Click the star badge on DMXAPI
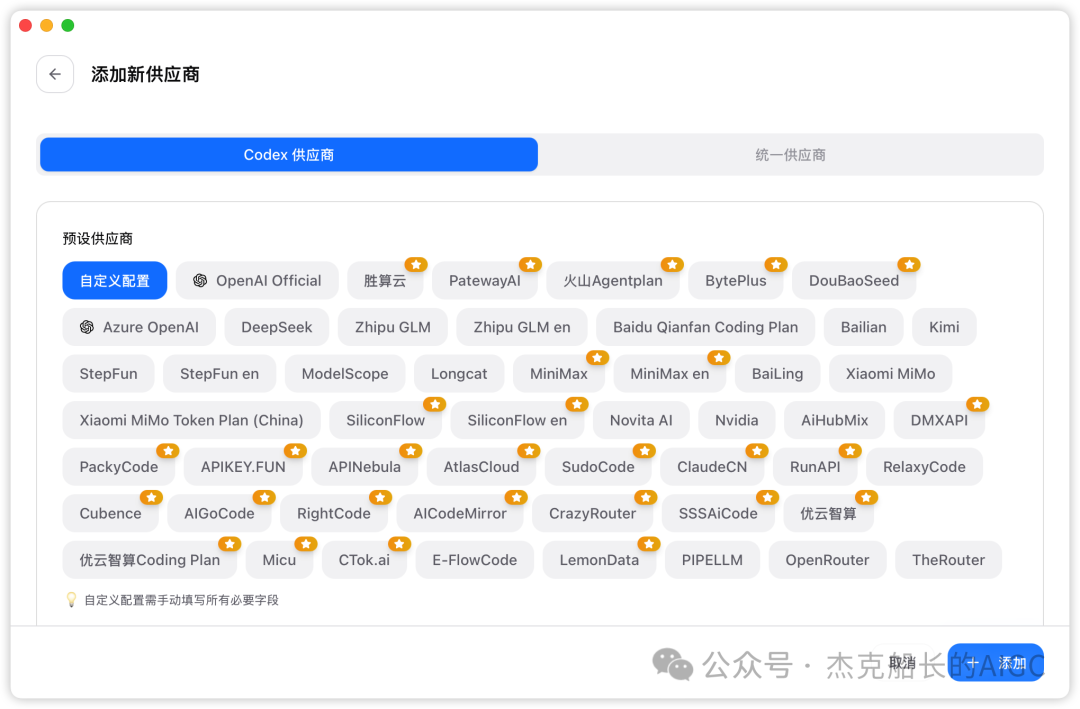This screenshot has height=709, width=1080. 978,404
